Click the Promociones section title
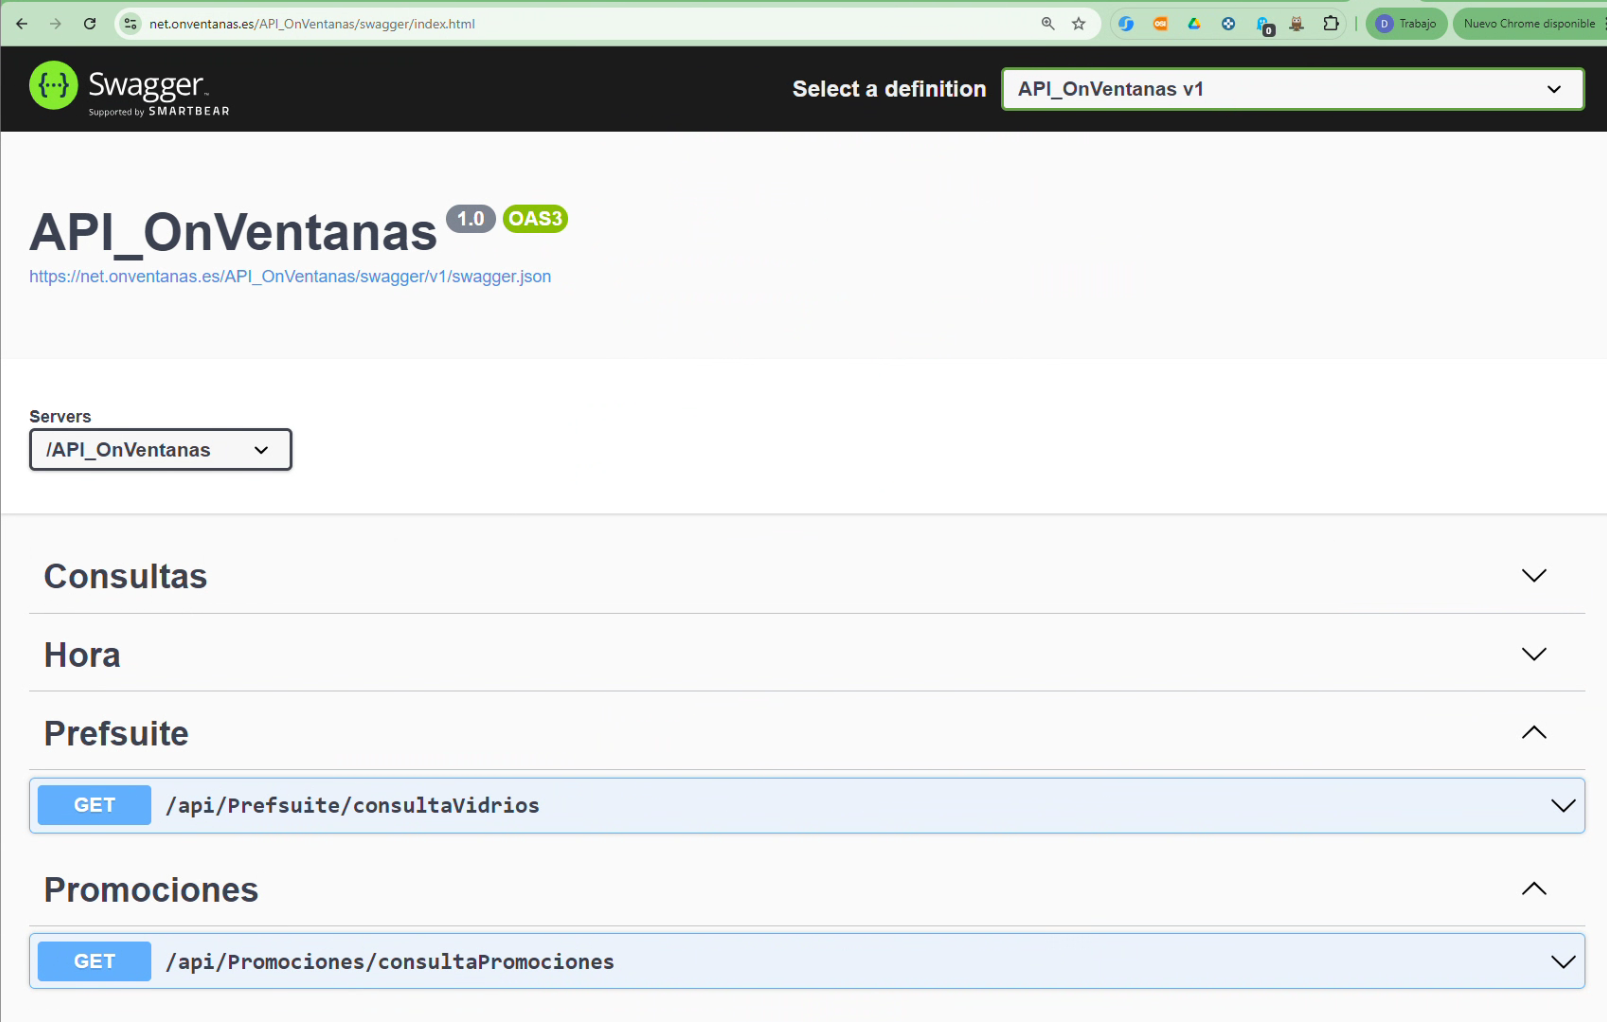 coord(151,890)
